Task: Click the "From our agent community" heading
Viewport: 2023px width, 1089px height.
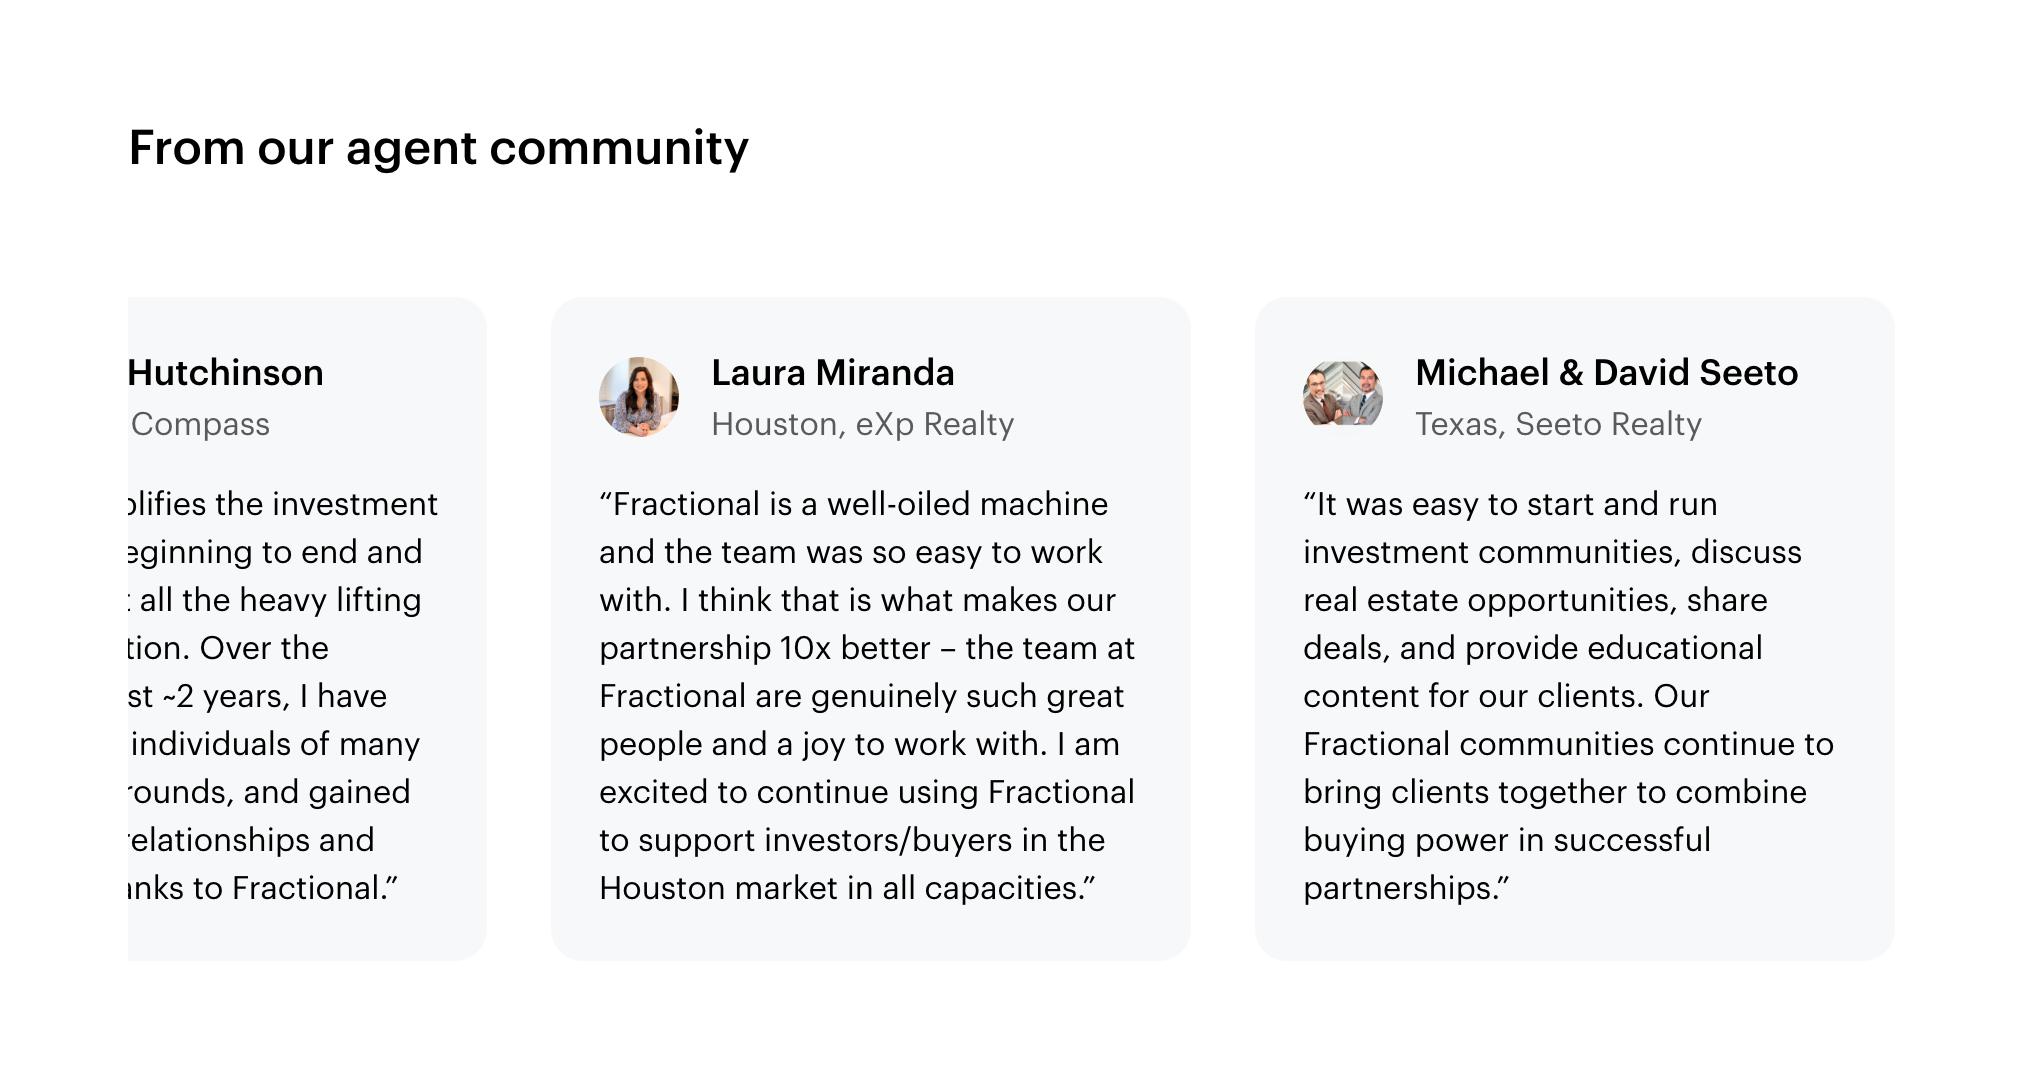Action: [x=438, y=148]
